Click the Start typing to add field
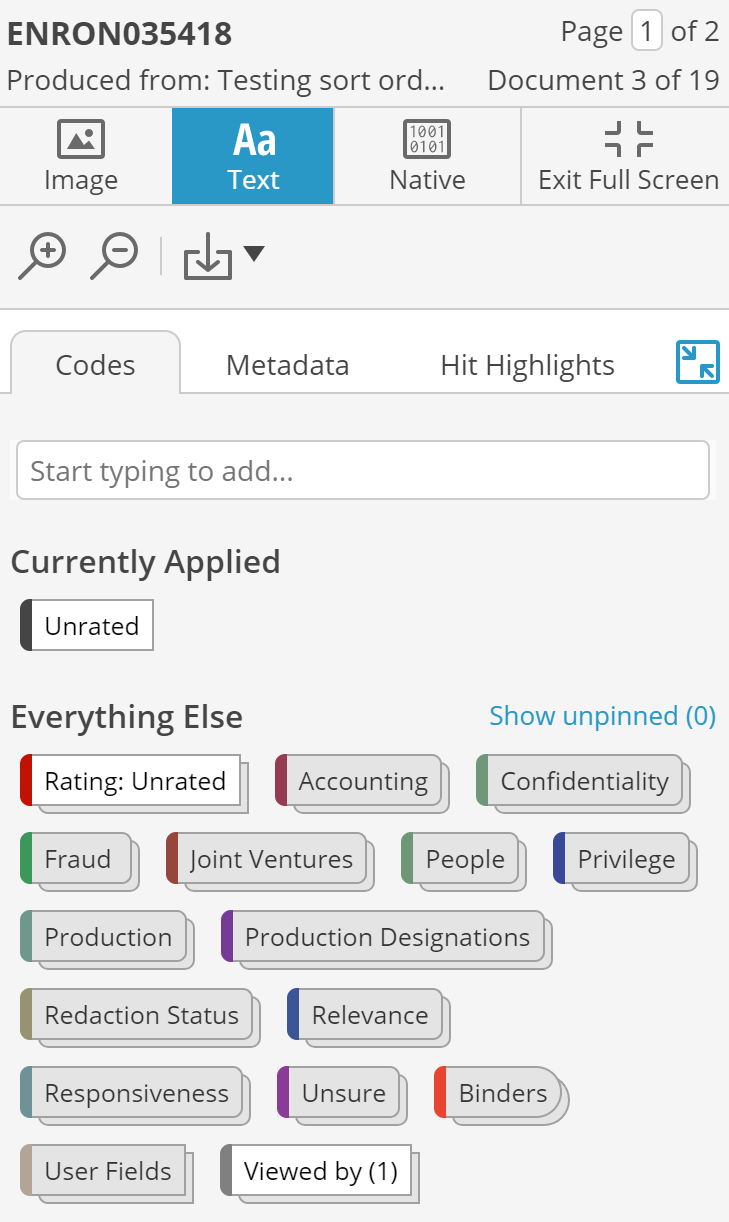 pos(363,471)
